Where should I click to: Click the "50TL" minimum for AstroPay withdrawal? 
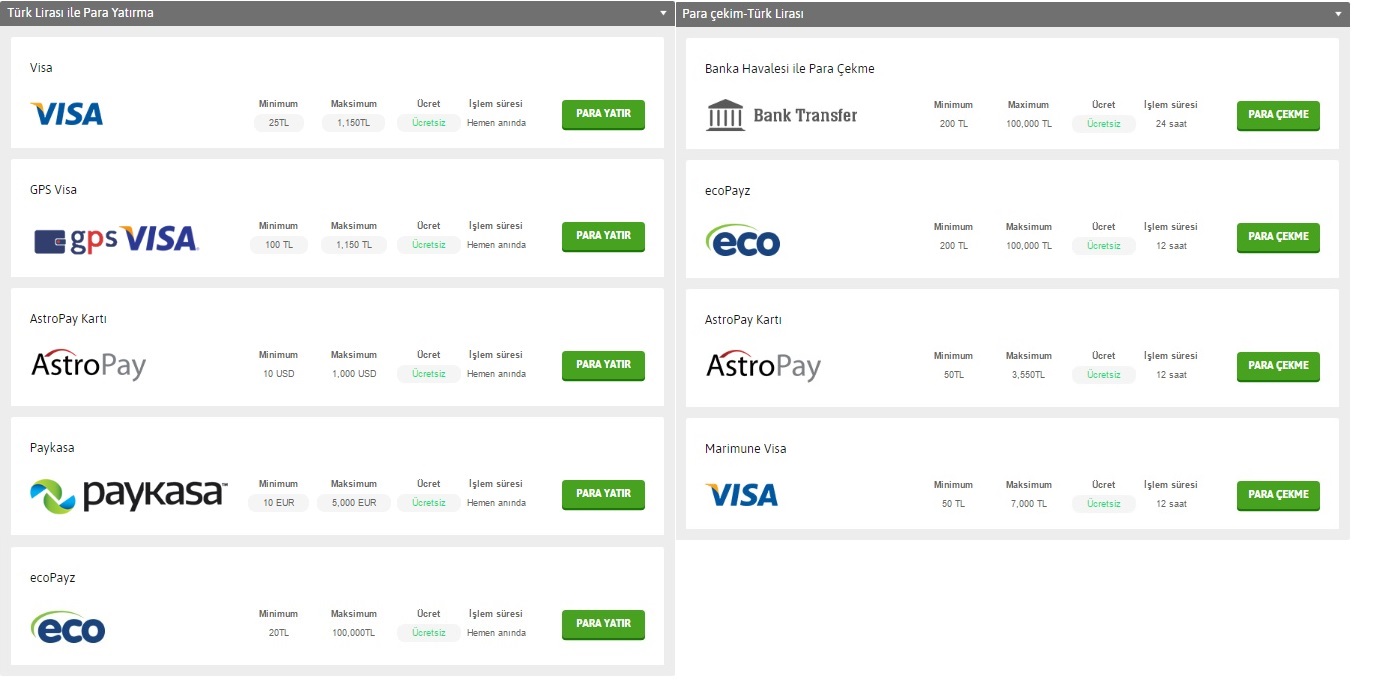(x=954, y=375)
